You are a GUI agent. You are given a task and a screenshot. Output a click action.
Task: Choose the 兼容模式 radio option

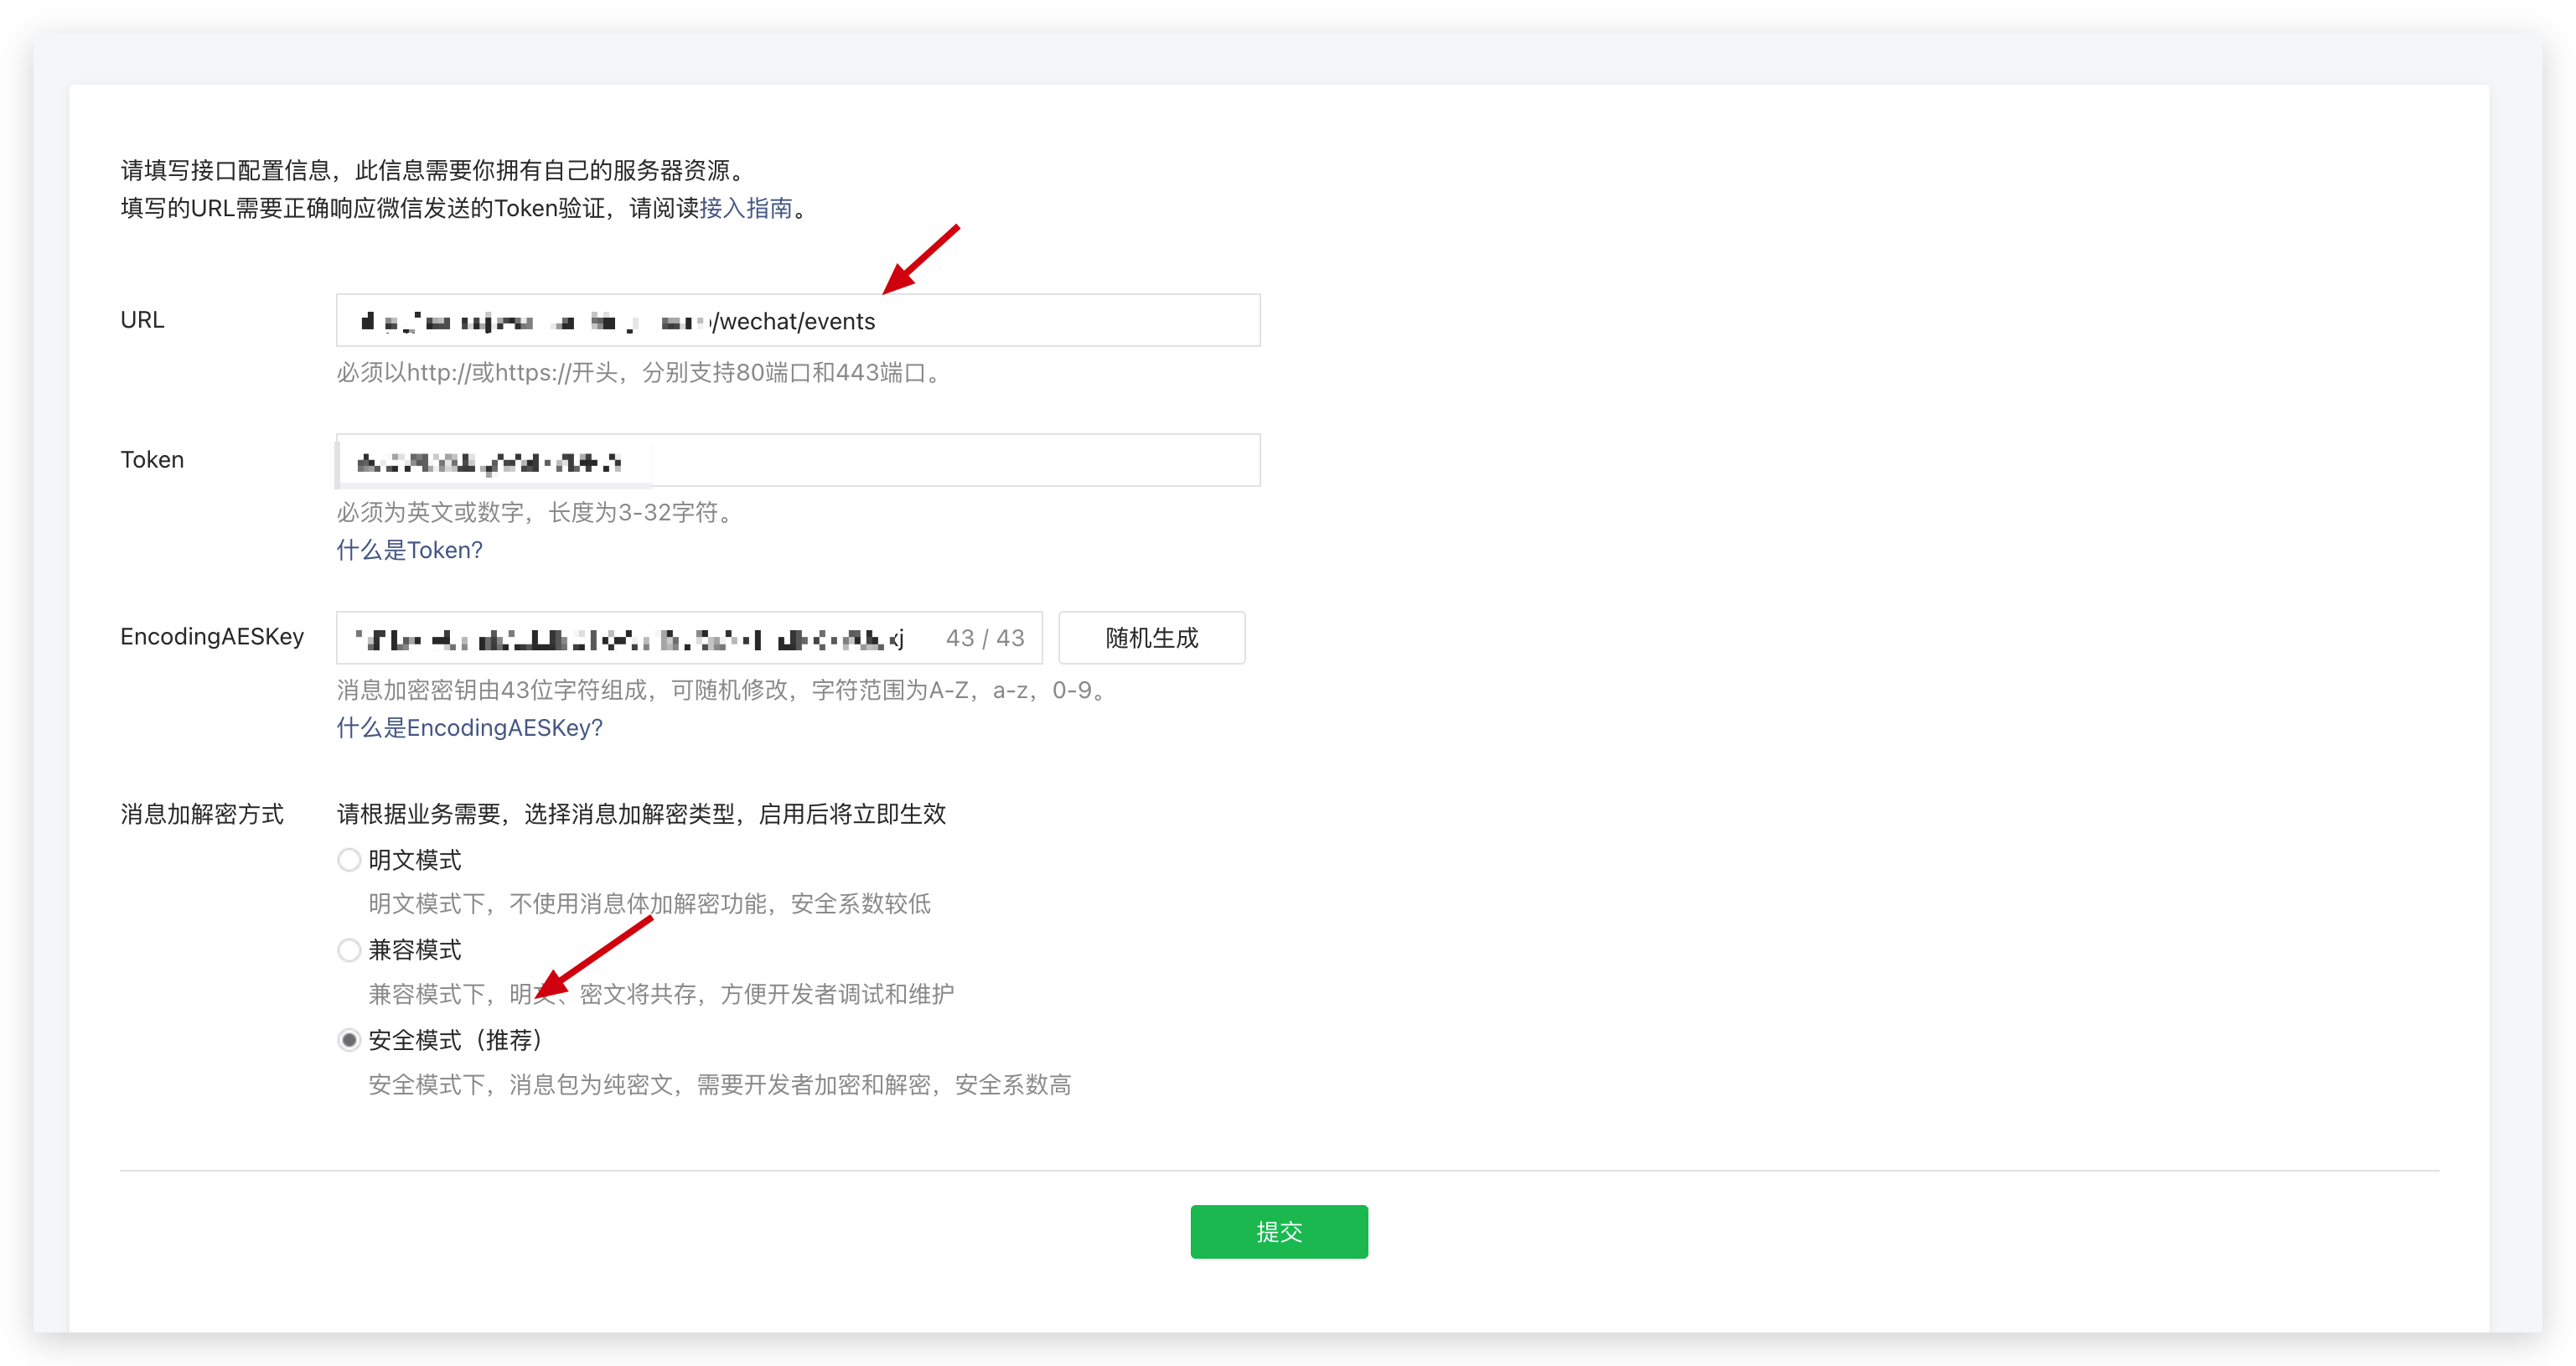pyautogui.click(x=349, y=950)
